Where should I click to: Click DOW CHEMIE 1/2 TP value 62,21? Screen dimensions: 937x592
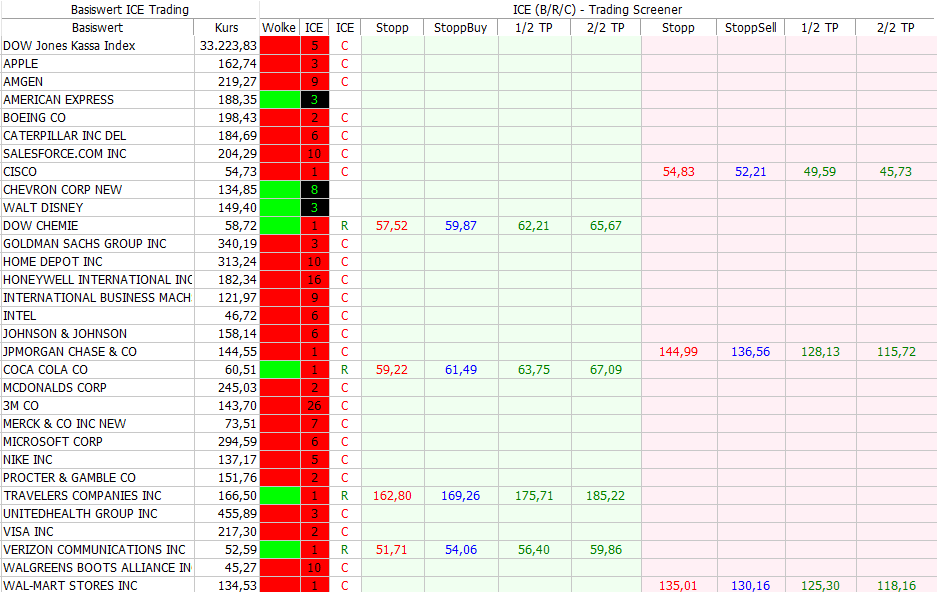coord(534,225)
